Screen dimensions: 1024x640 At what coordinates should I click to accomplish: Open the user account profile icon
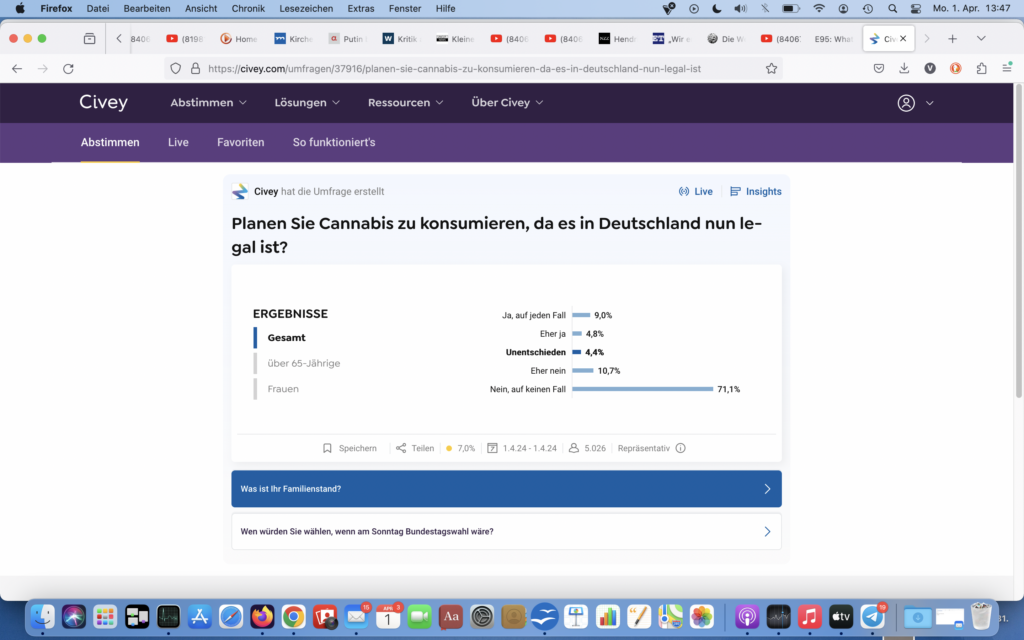coord(906,103)
